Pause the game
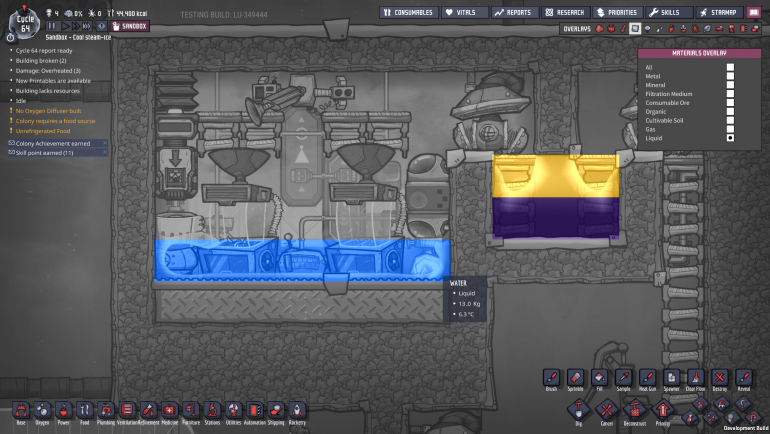The width and height of the screenshot is (770, 434). pos(52,26)
